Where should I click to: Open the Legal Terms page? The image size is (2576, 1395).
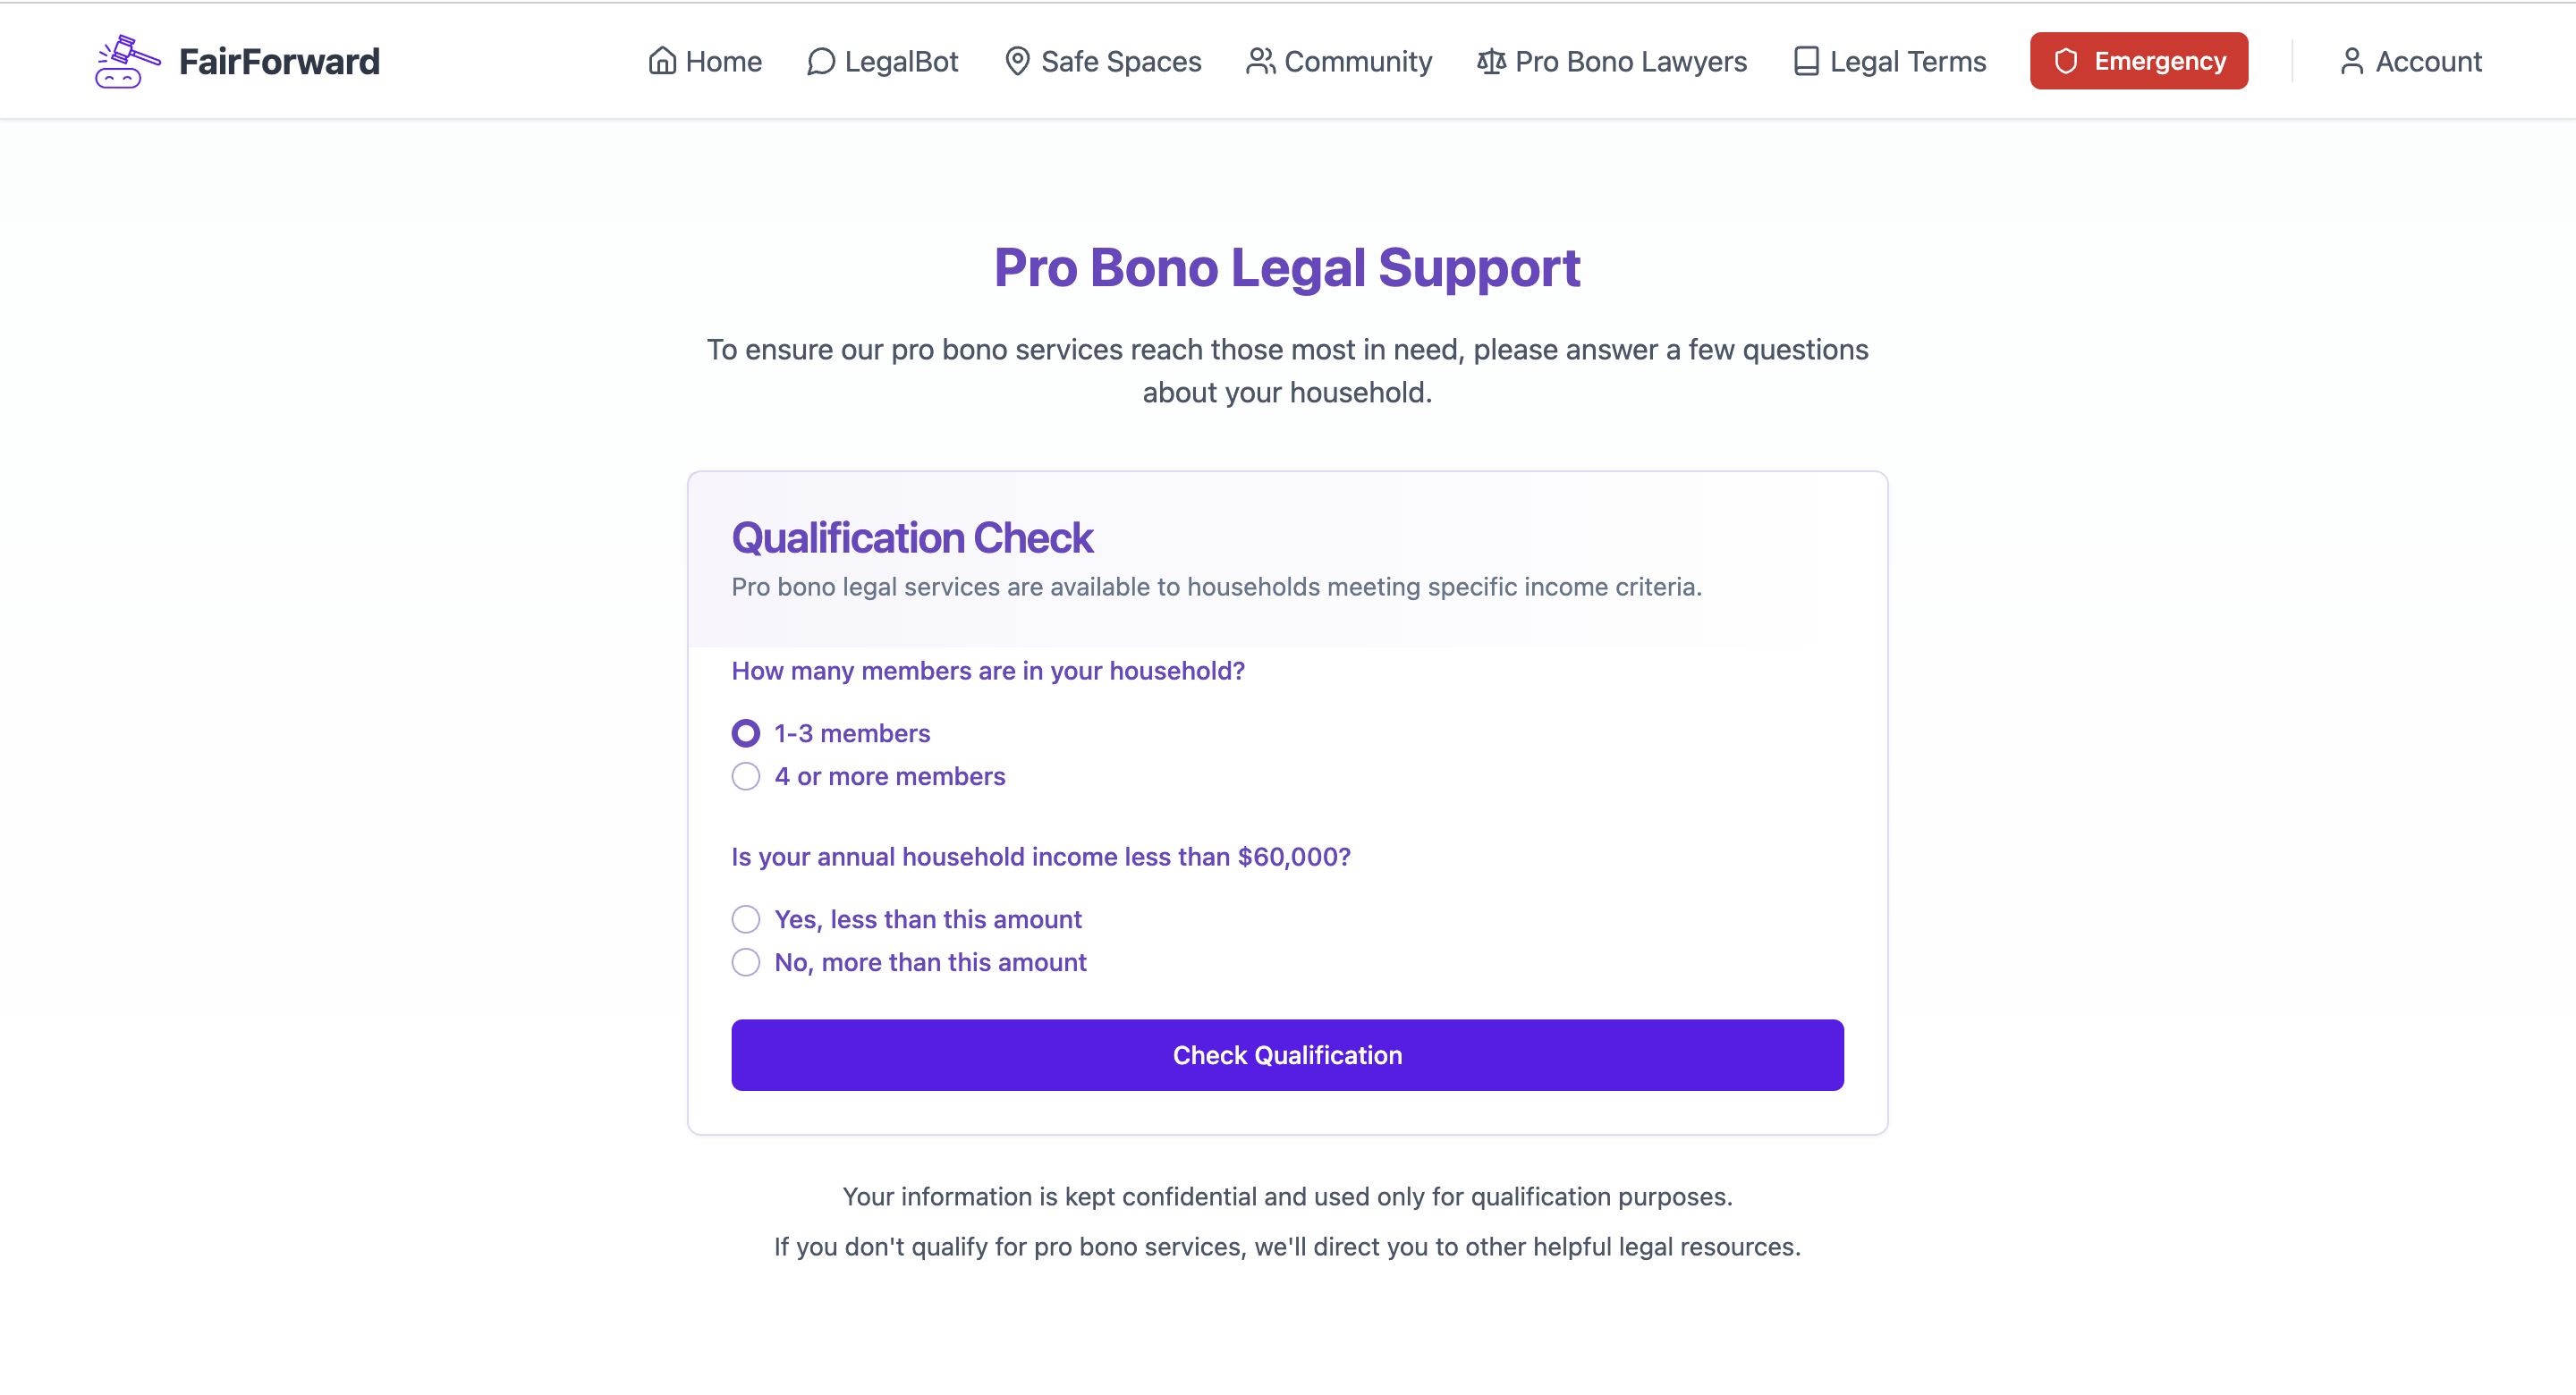point(1889,61)
